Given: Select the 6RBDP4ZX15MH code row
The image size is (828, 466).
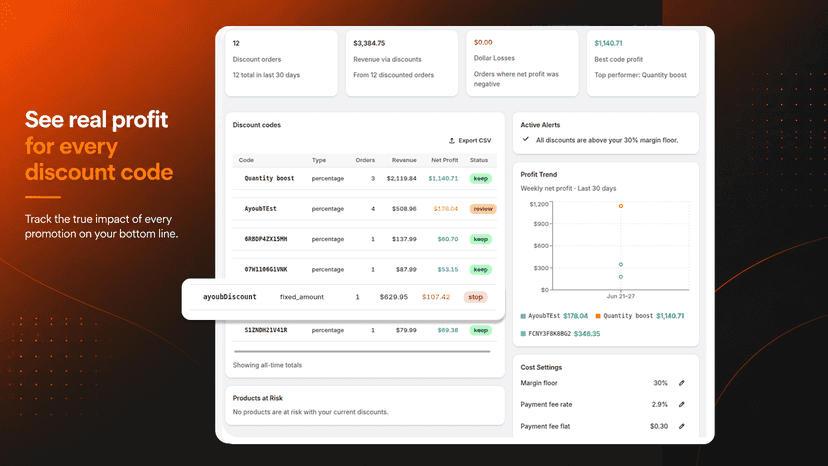Looking at the screenshot, I should [x=364, y=239].
